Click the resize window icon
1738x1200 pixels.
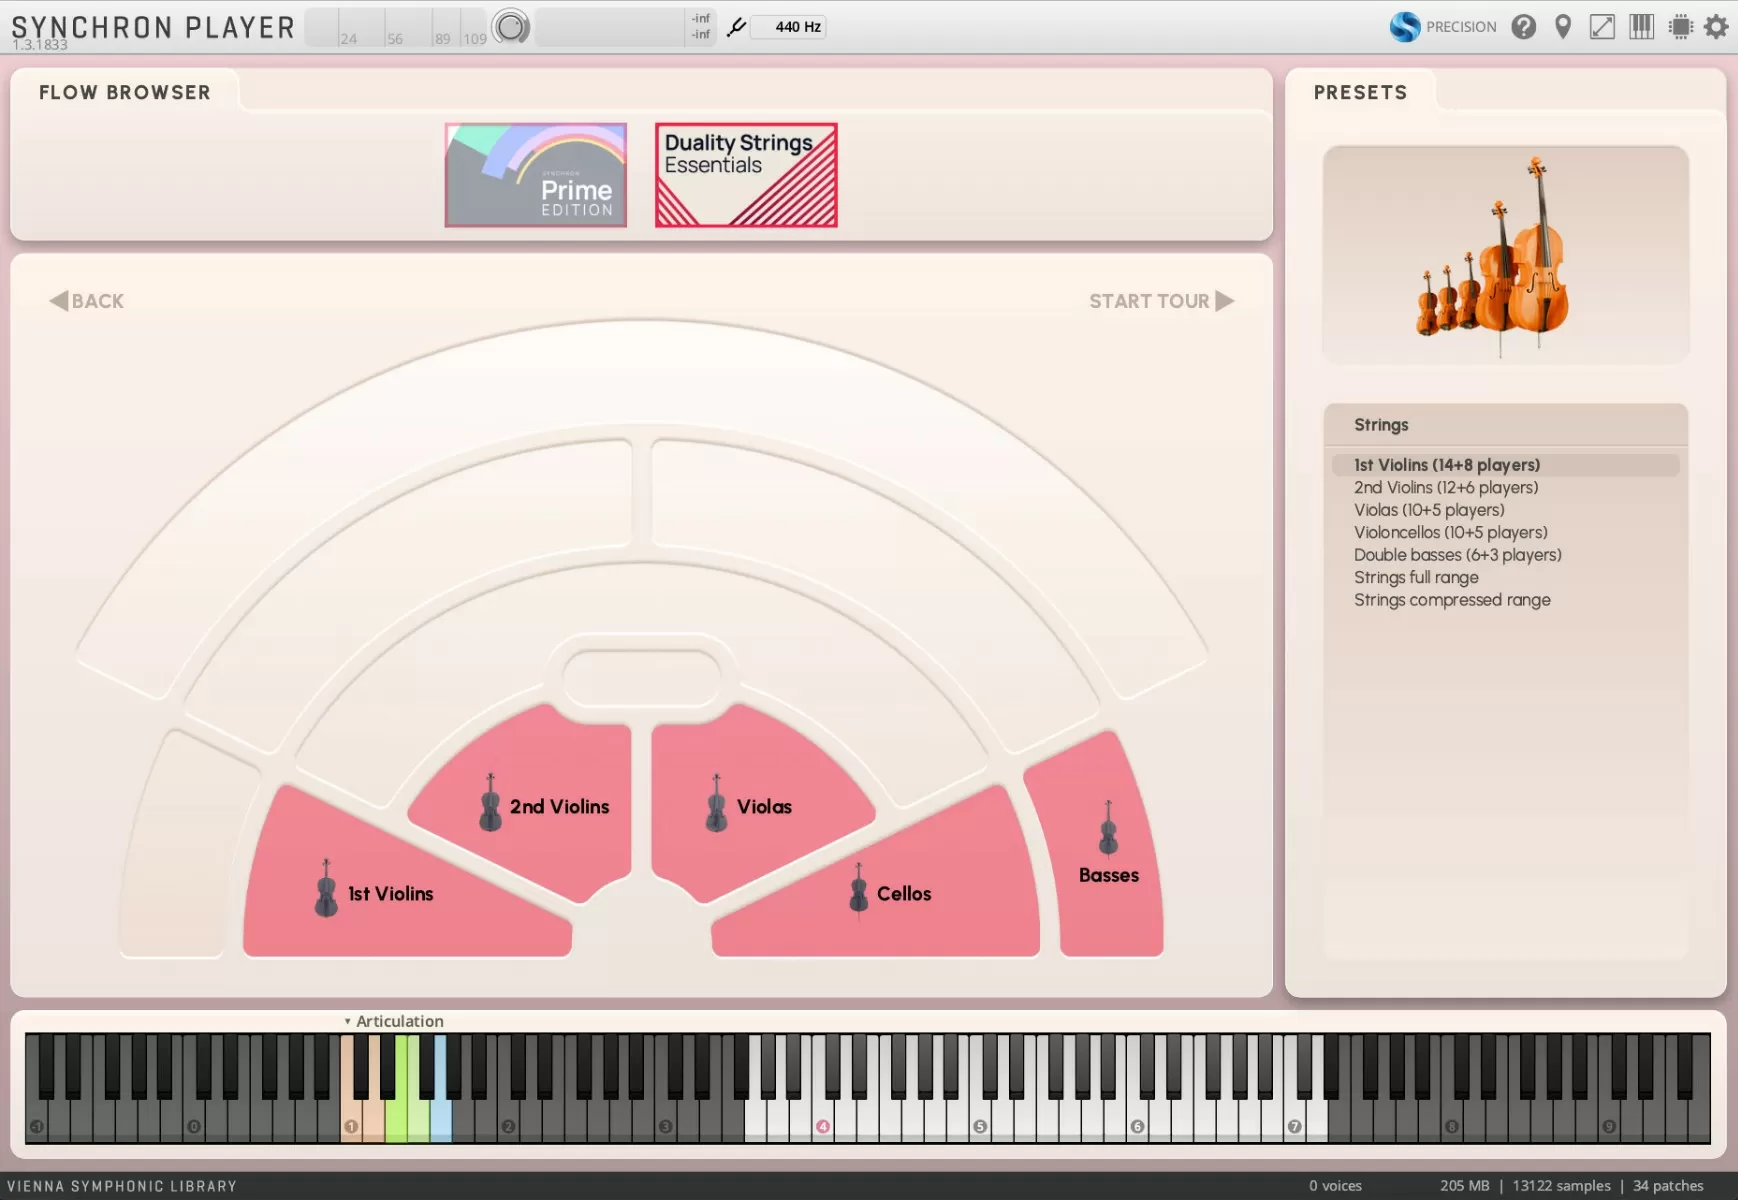point(1603,27)
